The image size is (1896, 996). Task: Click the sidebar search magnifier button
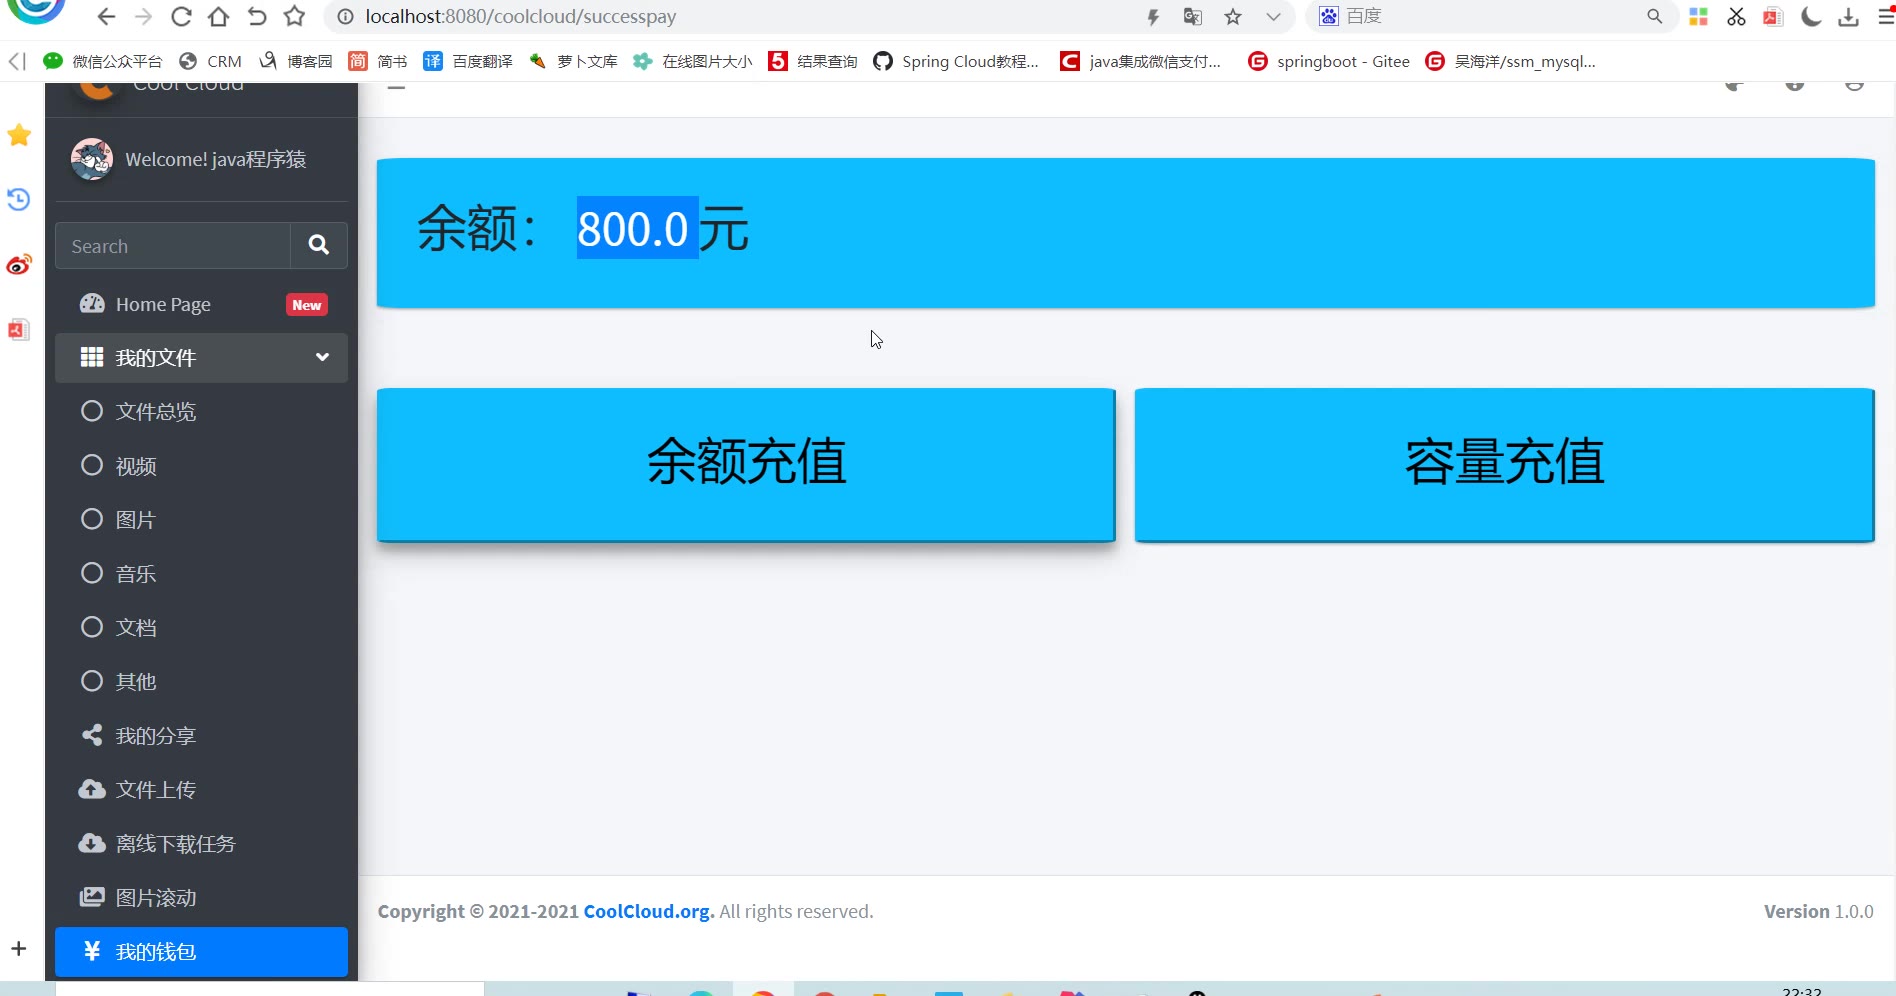coord(319,246)
